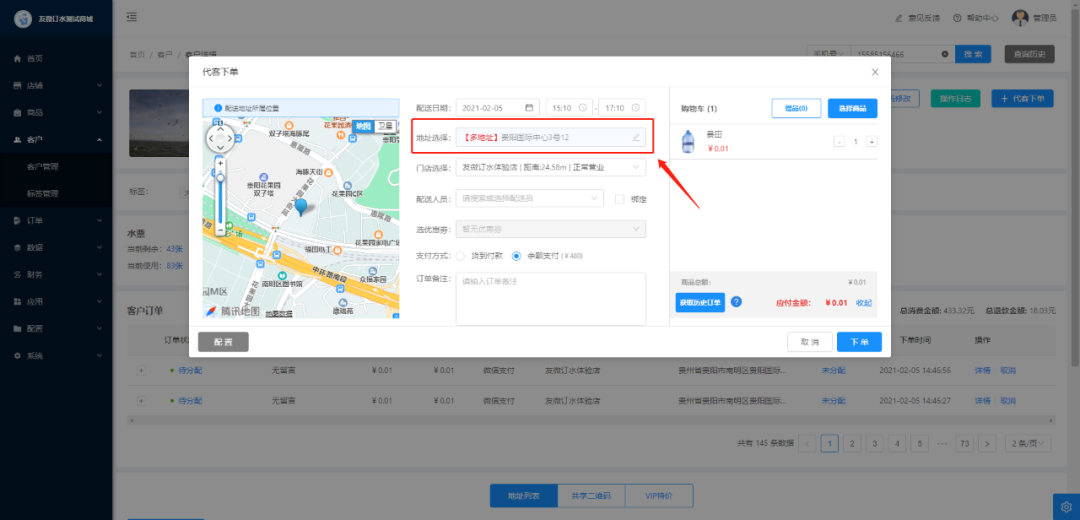Open the settings gear icon at bottom-right
Screen dimensions: 1080x520
(1066, 506)
